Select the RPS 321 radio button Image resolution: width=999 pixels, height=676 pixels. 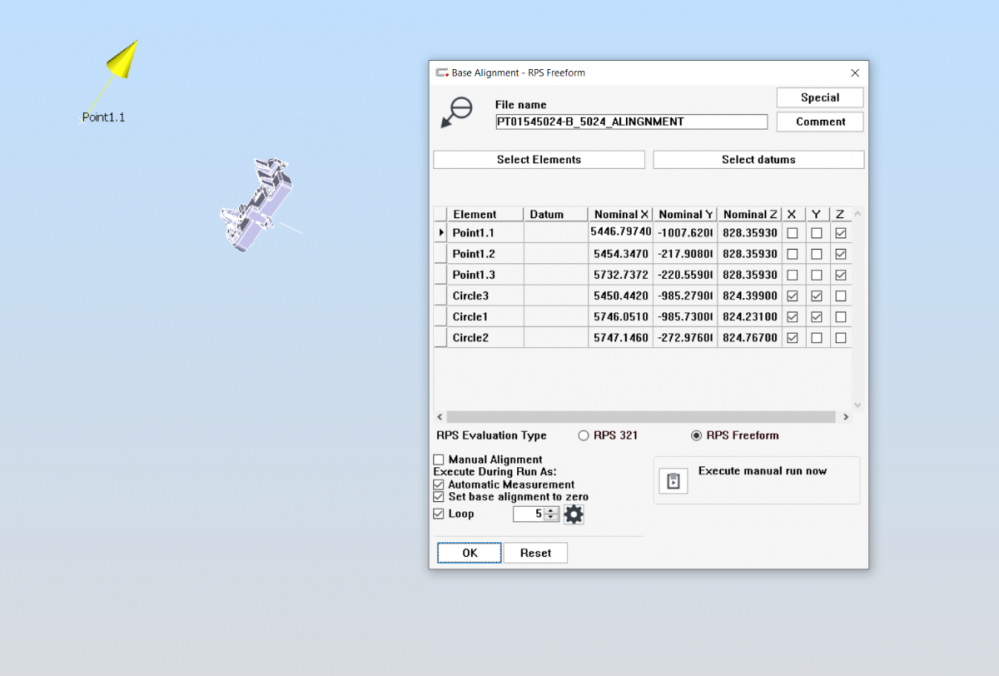(x=584, y=436)
